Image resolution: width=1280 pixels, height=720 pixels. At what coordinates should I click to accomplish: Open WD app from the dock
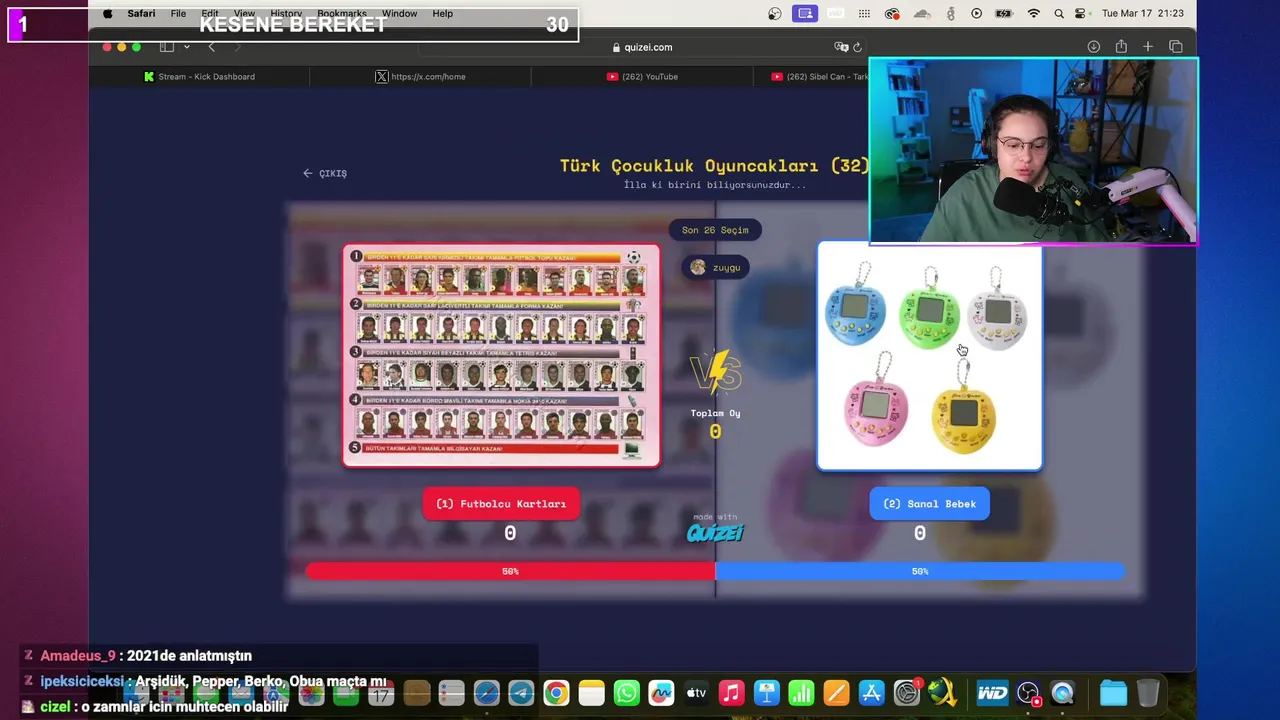click(992, 693)
